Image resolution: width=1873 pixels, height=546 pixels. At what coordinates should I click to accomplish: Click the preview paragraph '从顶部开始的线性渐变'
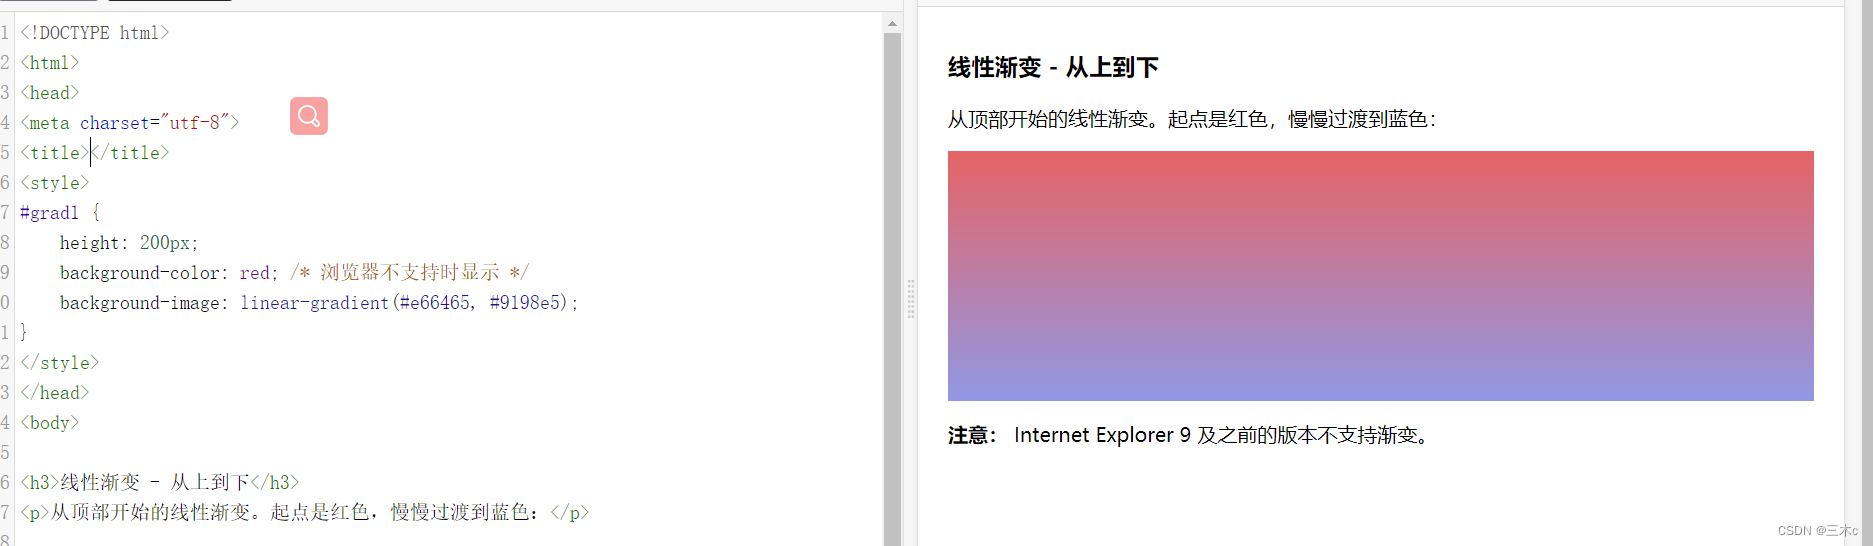(1192, 120)
